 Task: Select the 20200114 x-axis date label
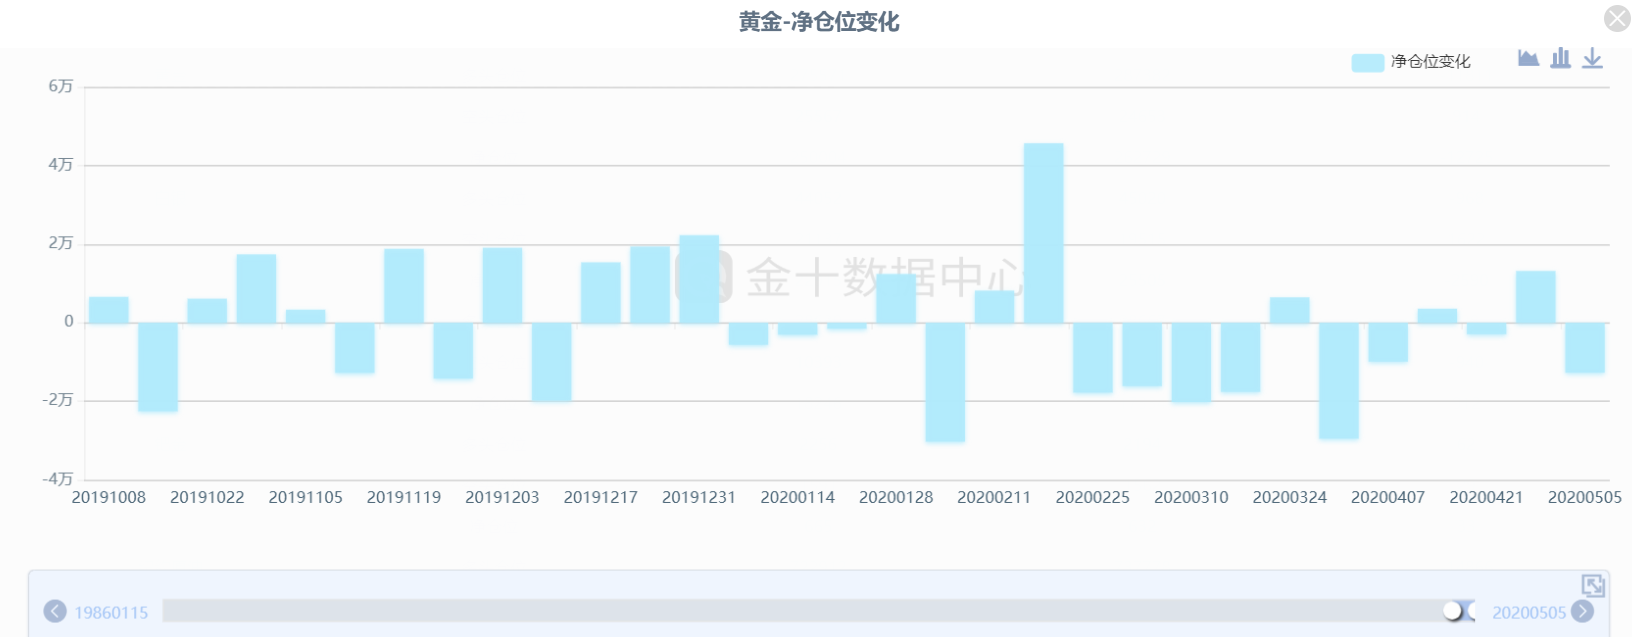(797, 497)
